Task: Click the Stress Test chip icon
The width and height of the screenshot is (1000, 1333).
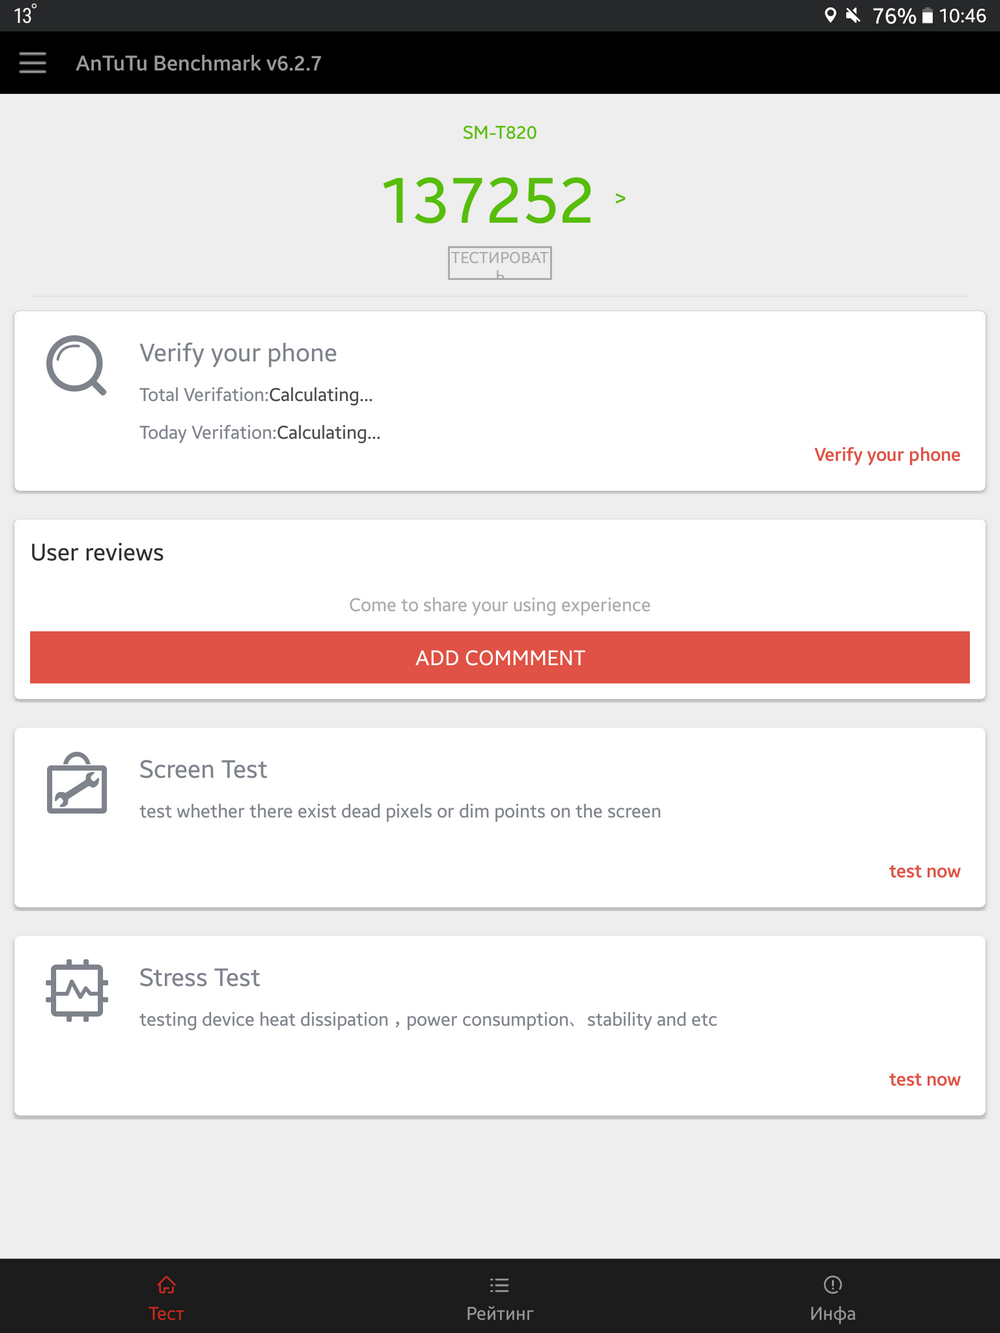Action: [x=77, y=991]
